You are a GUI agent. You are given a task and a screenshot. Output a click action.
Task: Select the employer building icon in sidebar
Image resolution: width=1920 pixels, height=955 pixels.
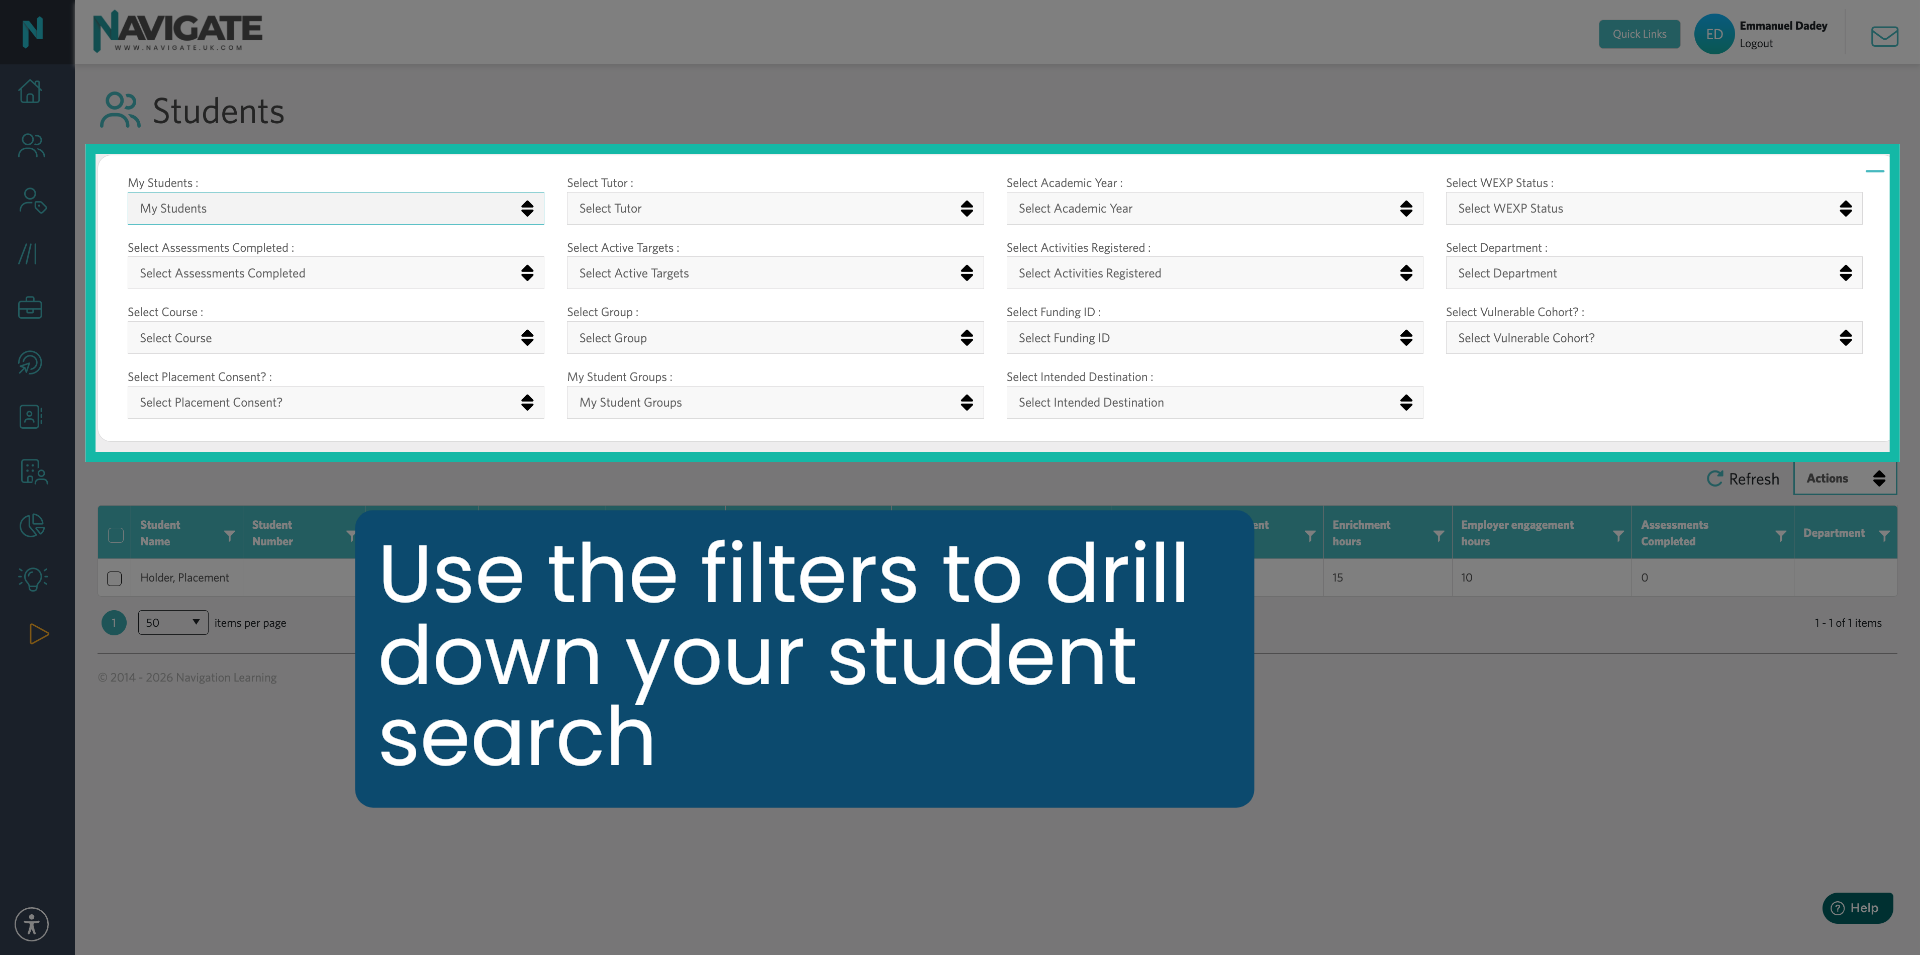tap(32, 471)
